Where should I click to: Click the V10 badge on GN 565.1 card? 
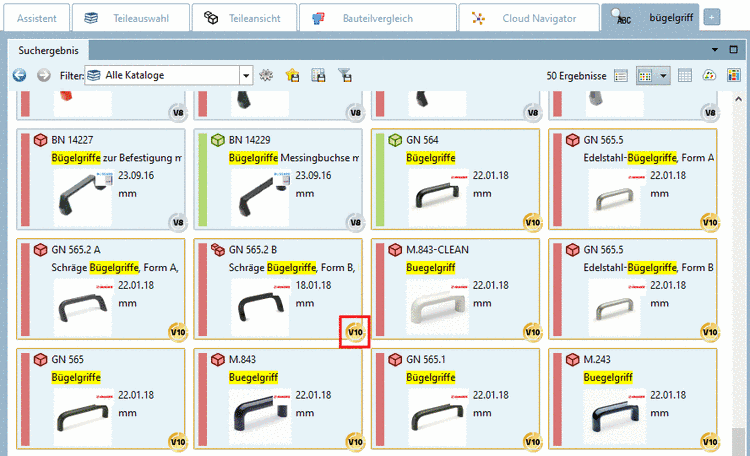[x=533, y=441]
